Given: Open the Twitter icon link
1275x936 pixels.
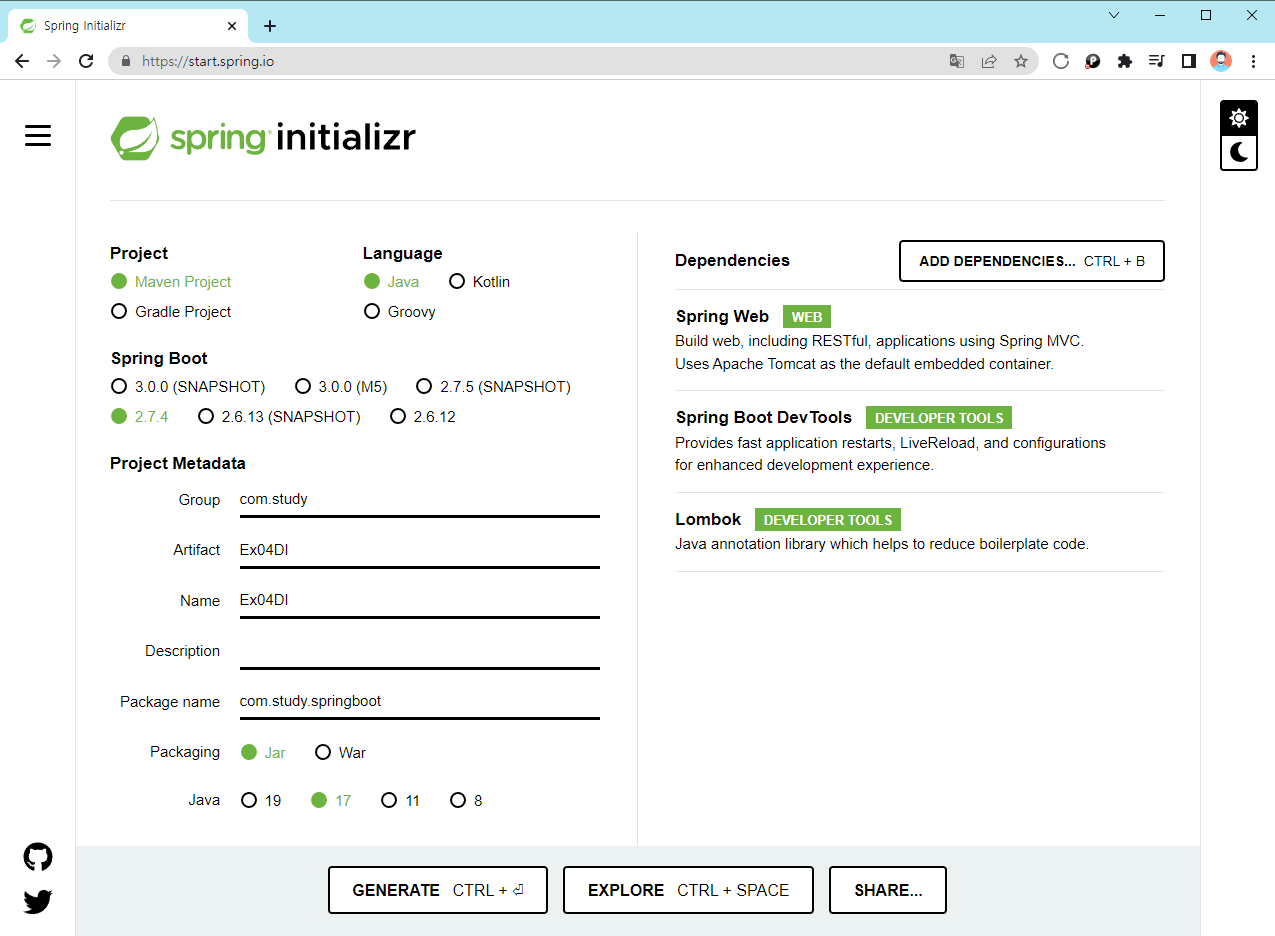Looking at the screenshot, I should click(x=38, y=902).
